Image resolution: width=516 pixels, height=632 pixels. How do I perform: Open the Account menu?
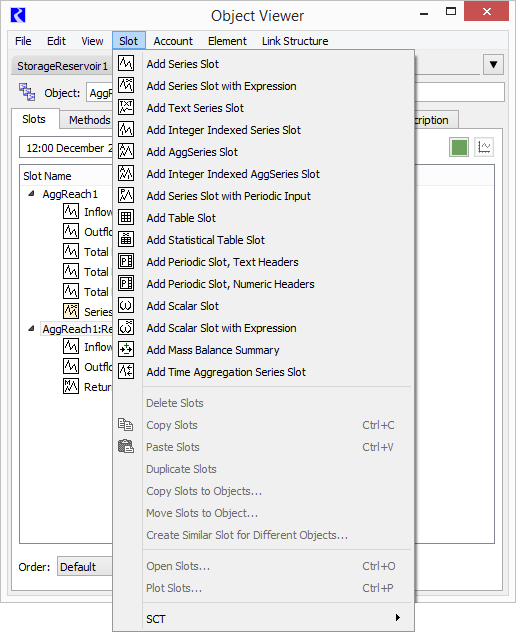[x=173, y=41]
